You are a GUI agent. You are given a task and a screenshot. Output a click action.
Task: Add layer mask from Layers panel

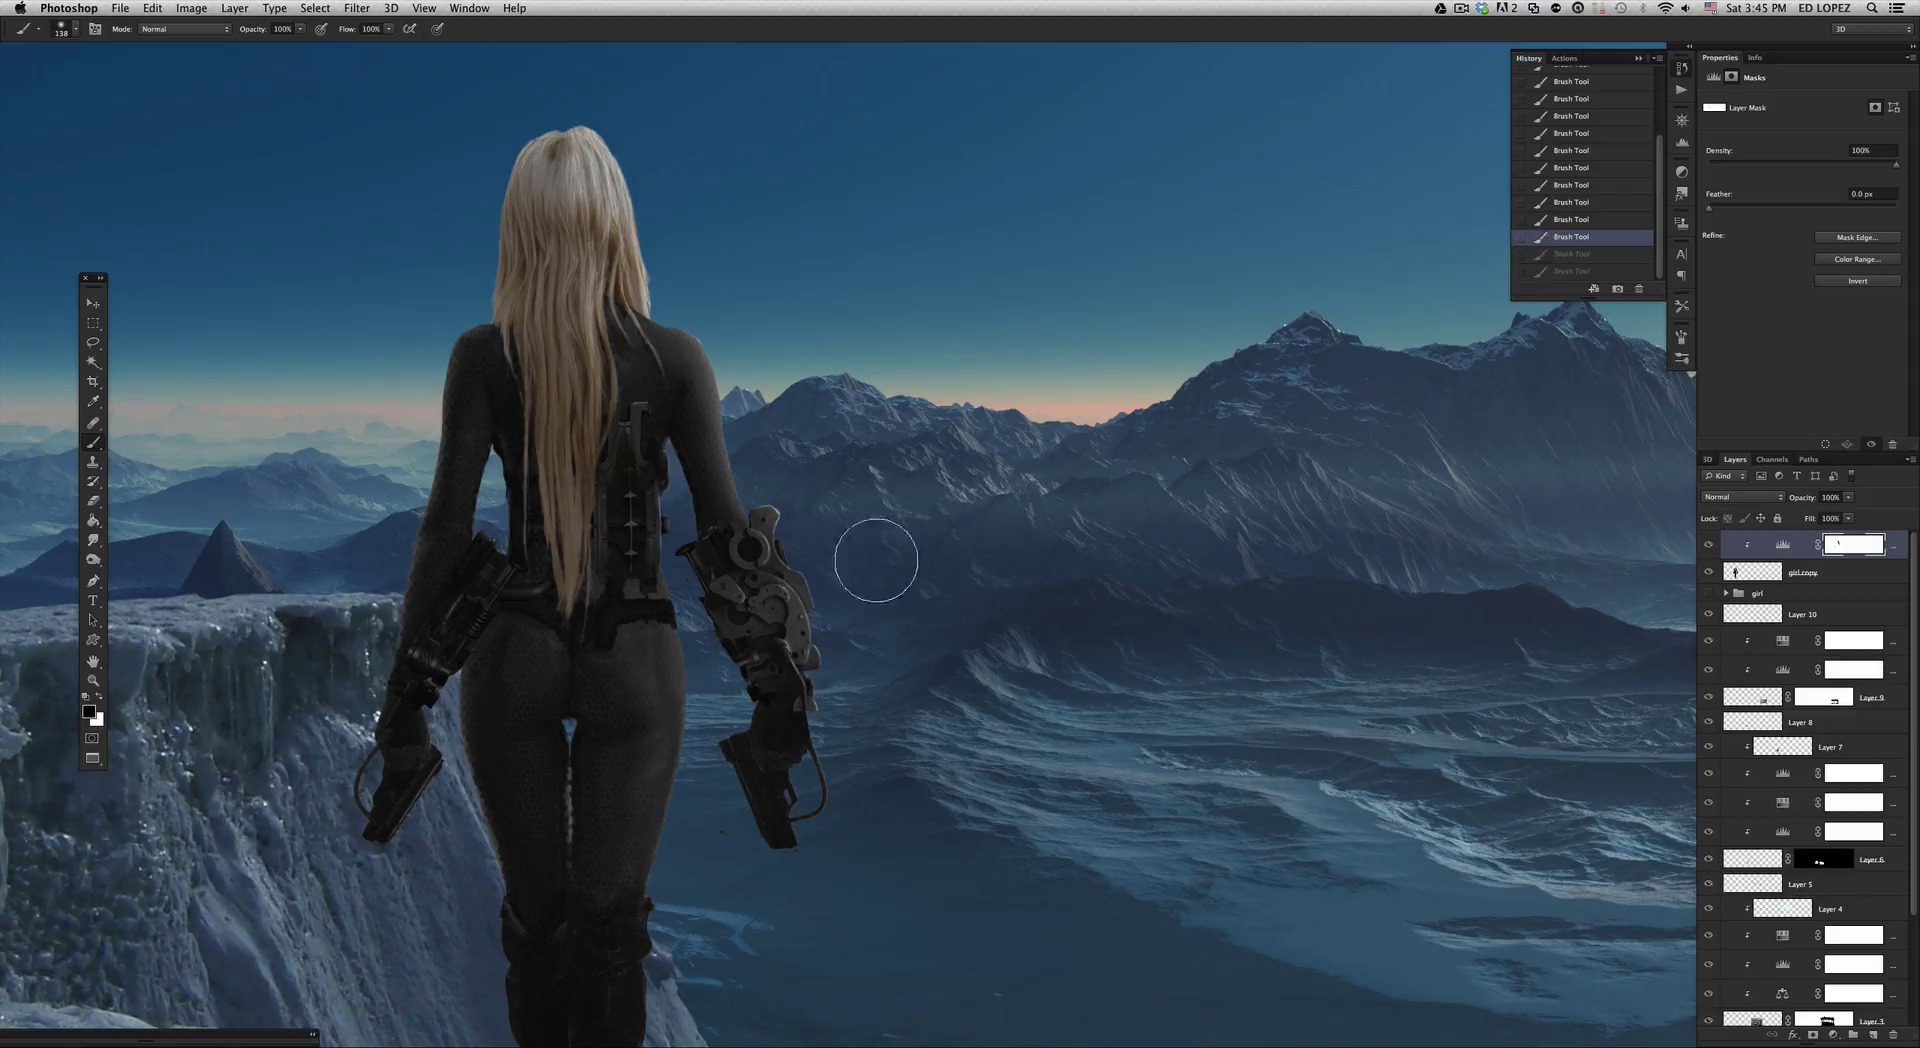click(1813, 1036)
